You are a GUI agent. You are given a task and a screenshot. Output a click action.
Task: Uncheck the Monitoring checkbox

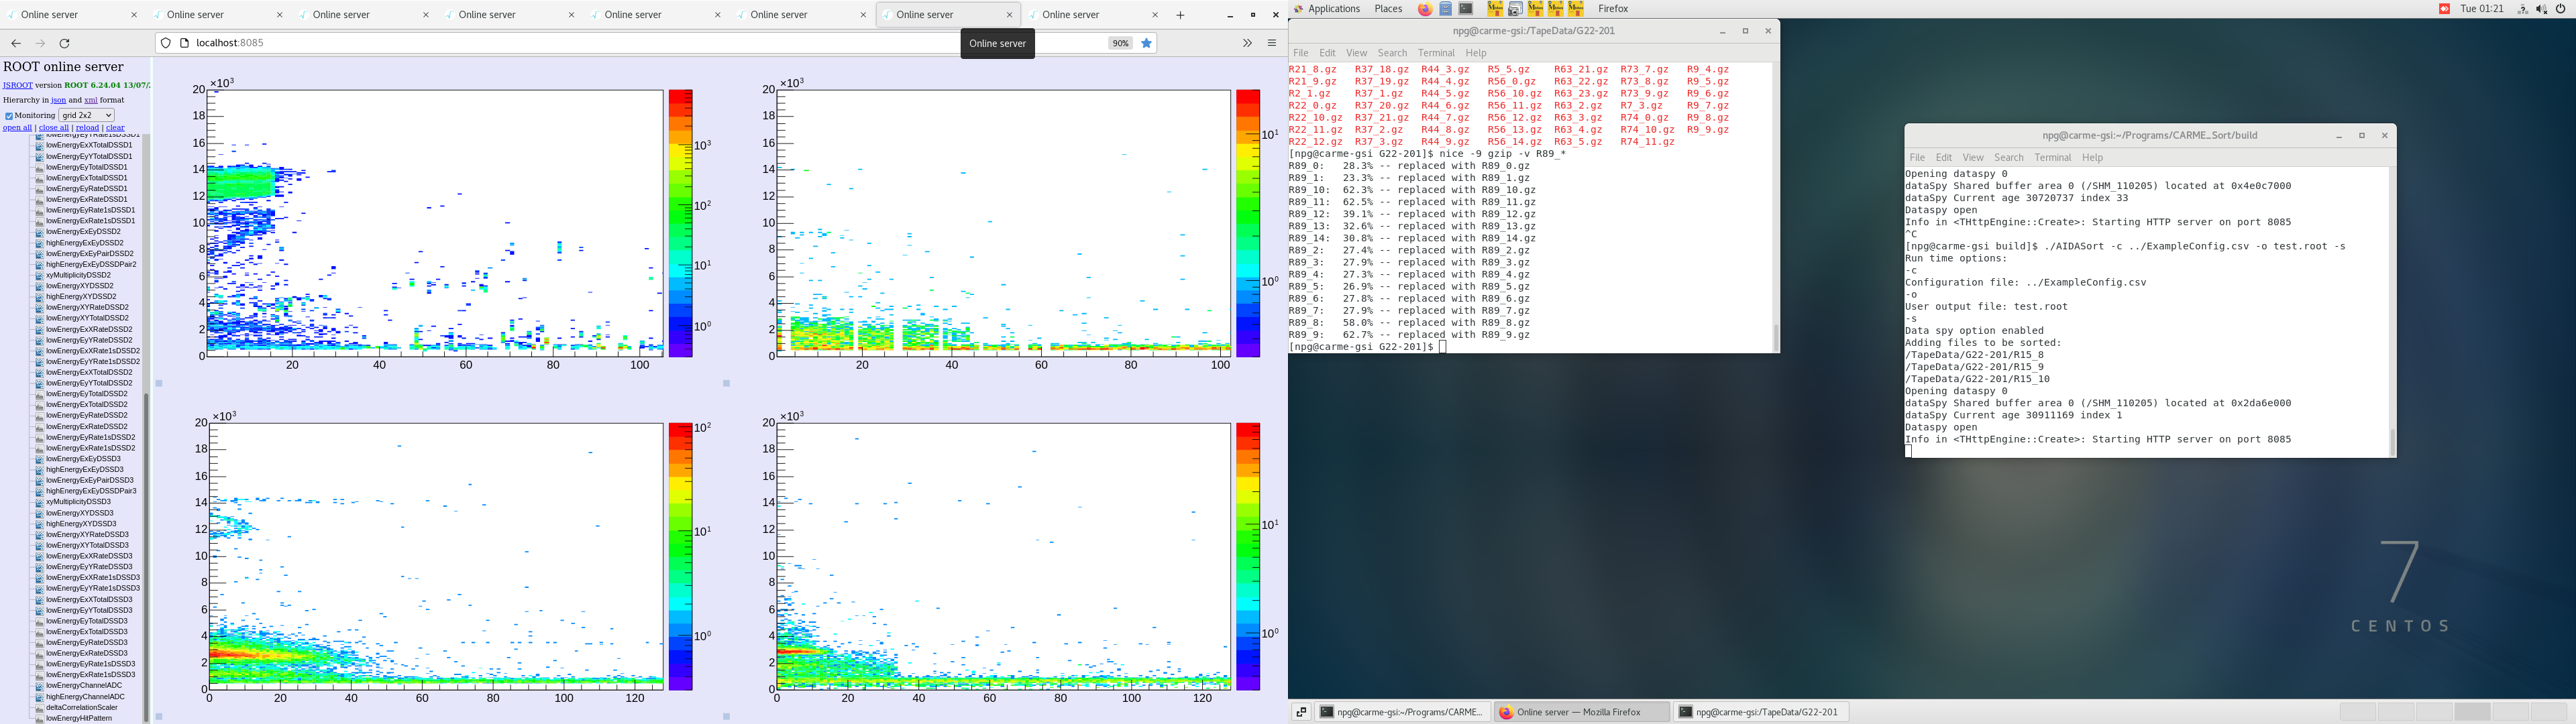click(x=9, y=115)
